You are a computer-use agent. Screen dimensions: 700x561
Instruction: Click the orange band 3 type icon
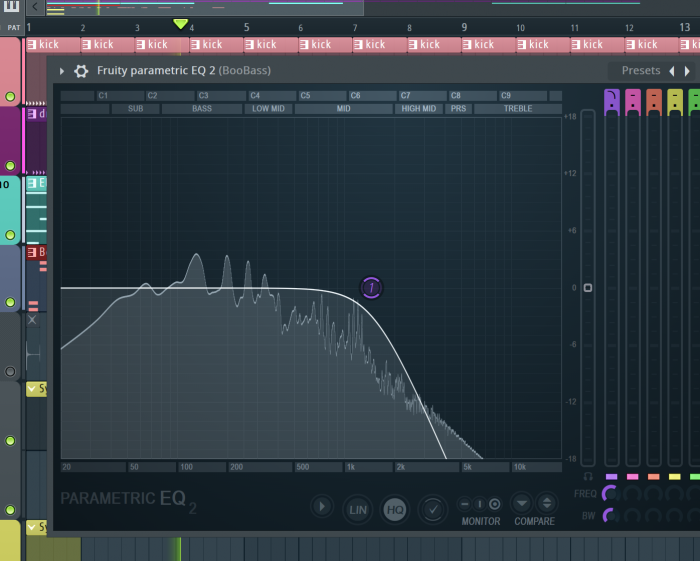tap(654, 98)
